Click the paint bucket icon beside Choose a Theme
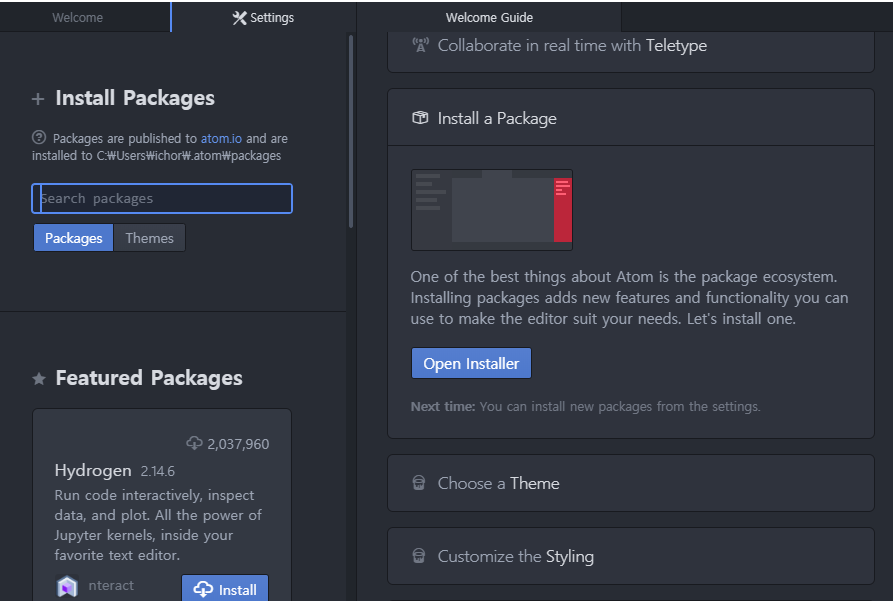 tap(419, 483)
